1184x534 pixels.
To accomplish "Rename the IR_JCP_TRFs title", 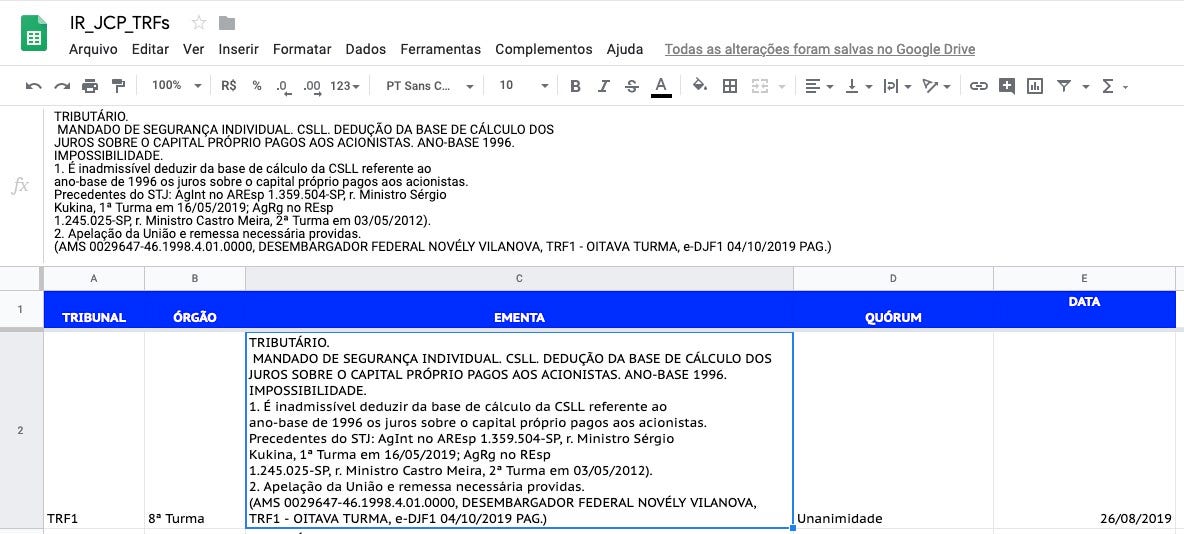I will [119, 23].
